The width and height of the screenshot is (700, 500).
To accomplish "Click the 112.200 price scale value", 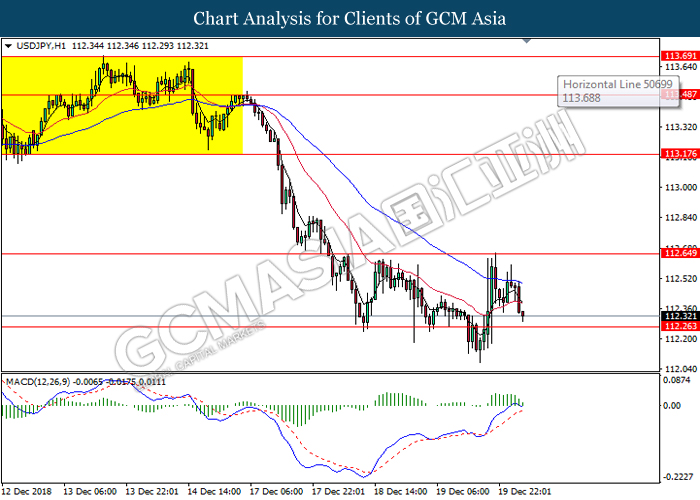I will [x=681, y=339].
